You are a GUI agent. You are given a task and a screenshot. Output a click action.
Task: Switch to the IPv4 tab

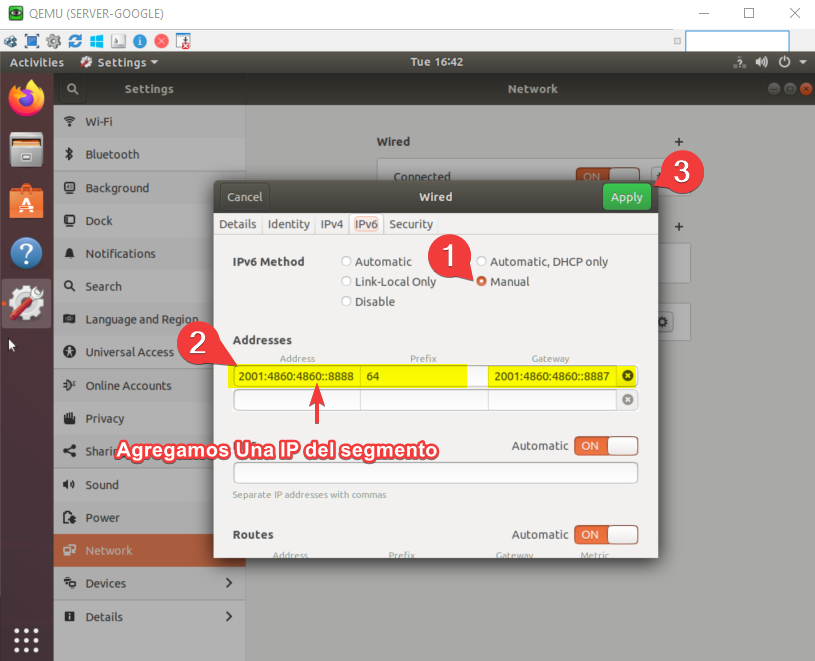point(331,224)
